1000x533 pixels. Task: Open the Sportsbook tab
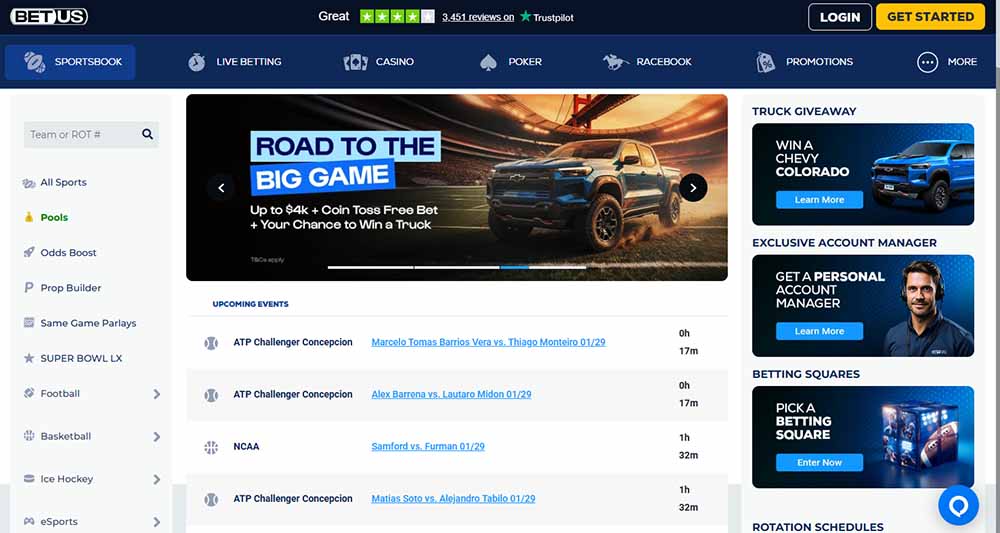coord(70,62)
